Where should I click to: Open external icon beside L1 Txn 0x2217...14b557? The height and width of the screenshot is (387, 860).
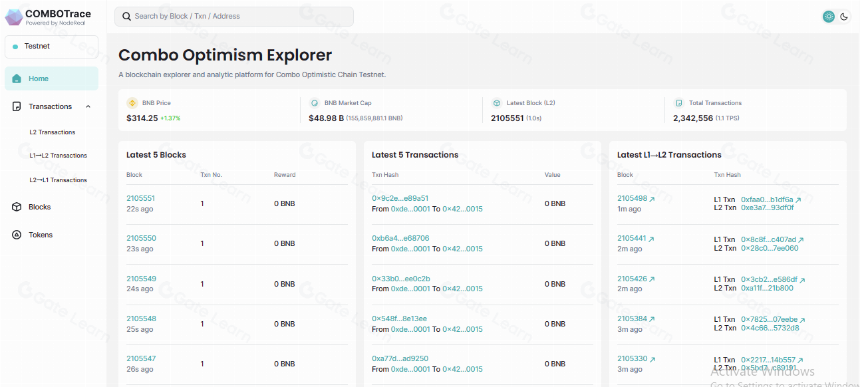(800, 360)
